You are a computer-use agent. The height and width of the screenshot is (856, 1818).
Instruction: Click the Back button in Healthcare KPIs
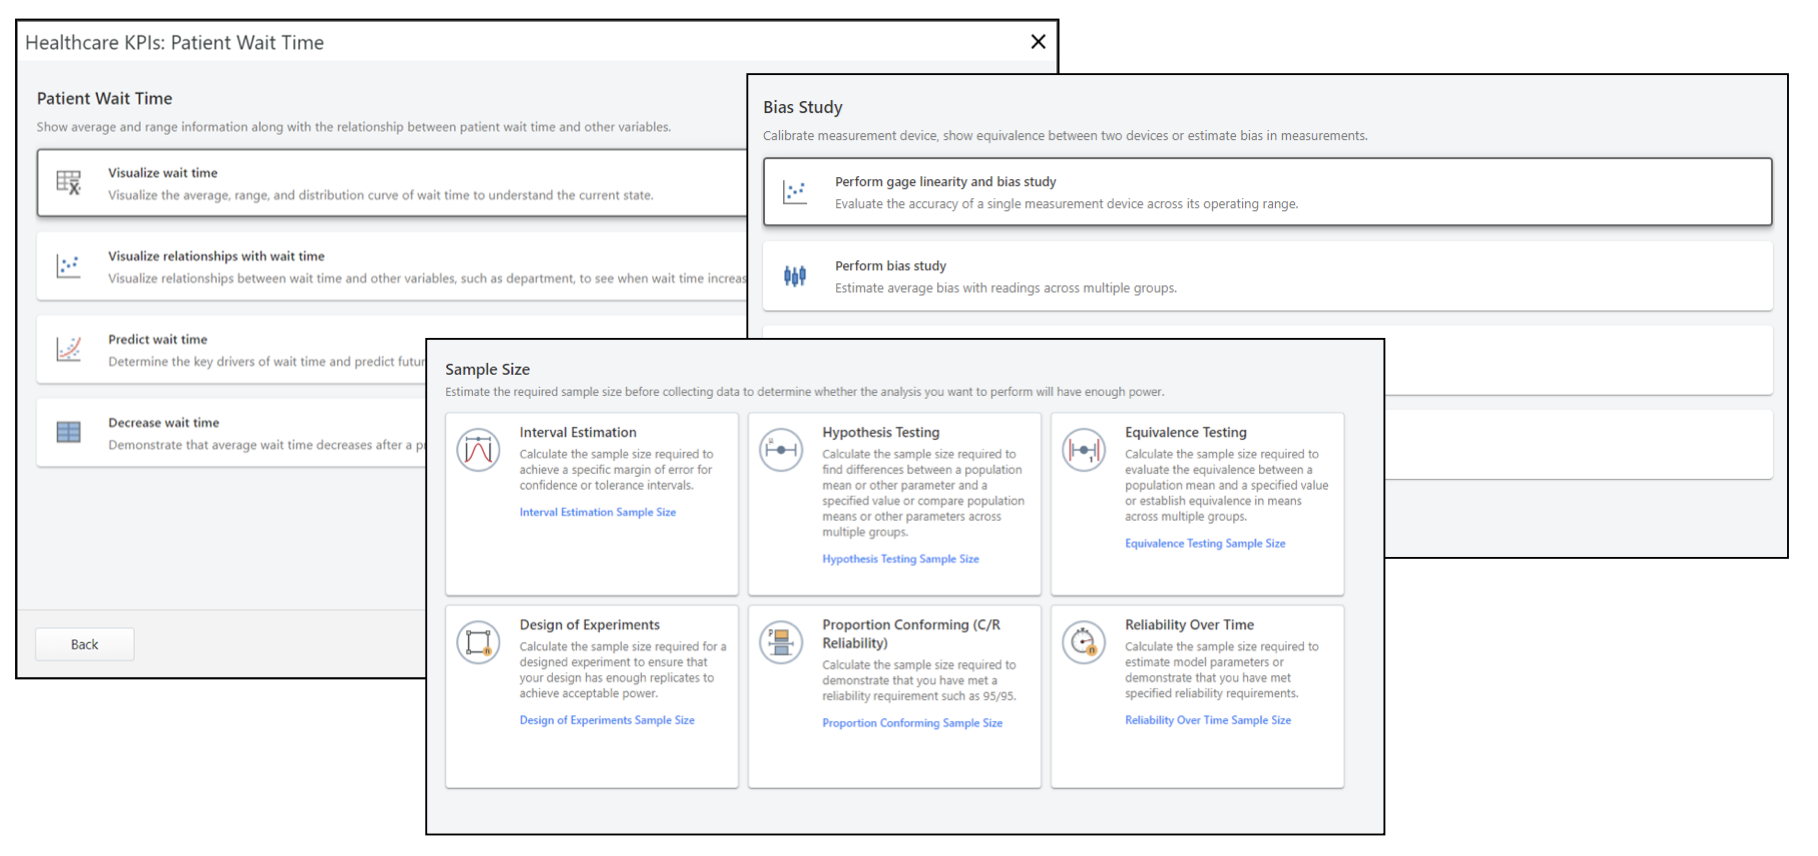(85, 644)
